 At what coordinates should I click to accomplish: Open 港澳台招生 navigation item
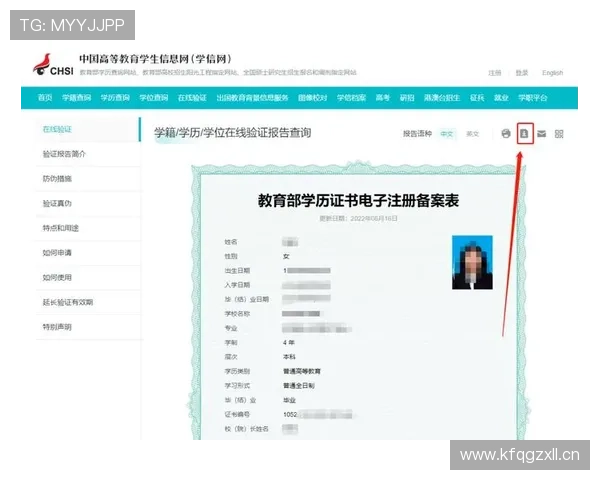[x=442, y=98]
